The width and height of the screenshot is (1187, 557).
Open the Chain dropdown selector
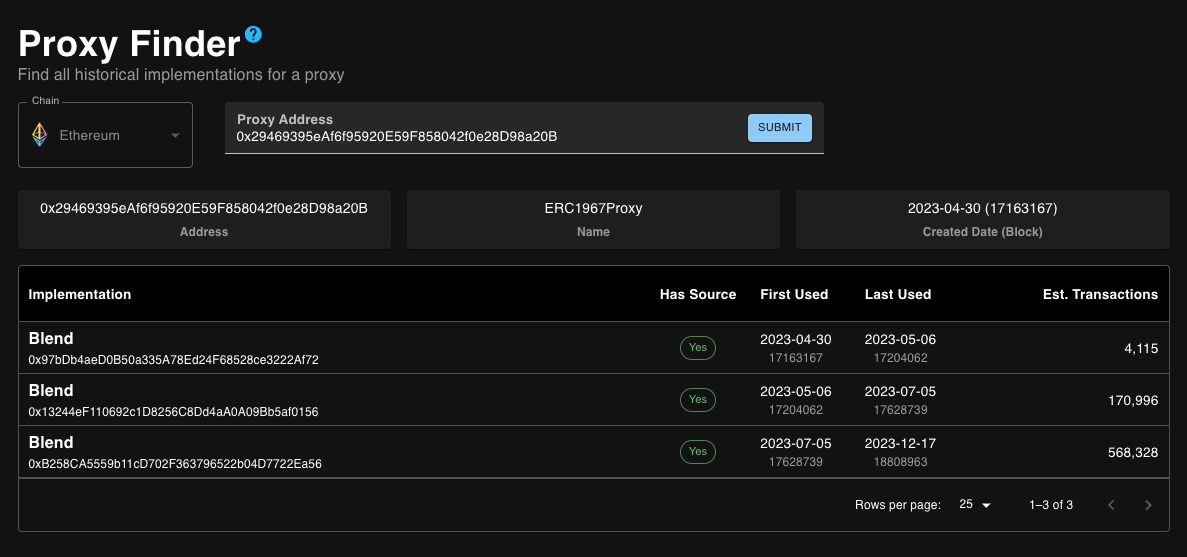point(105,135)
